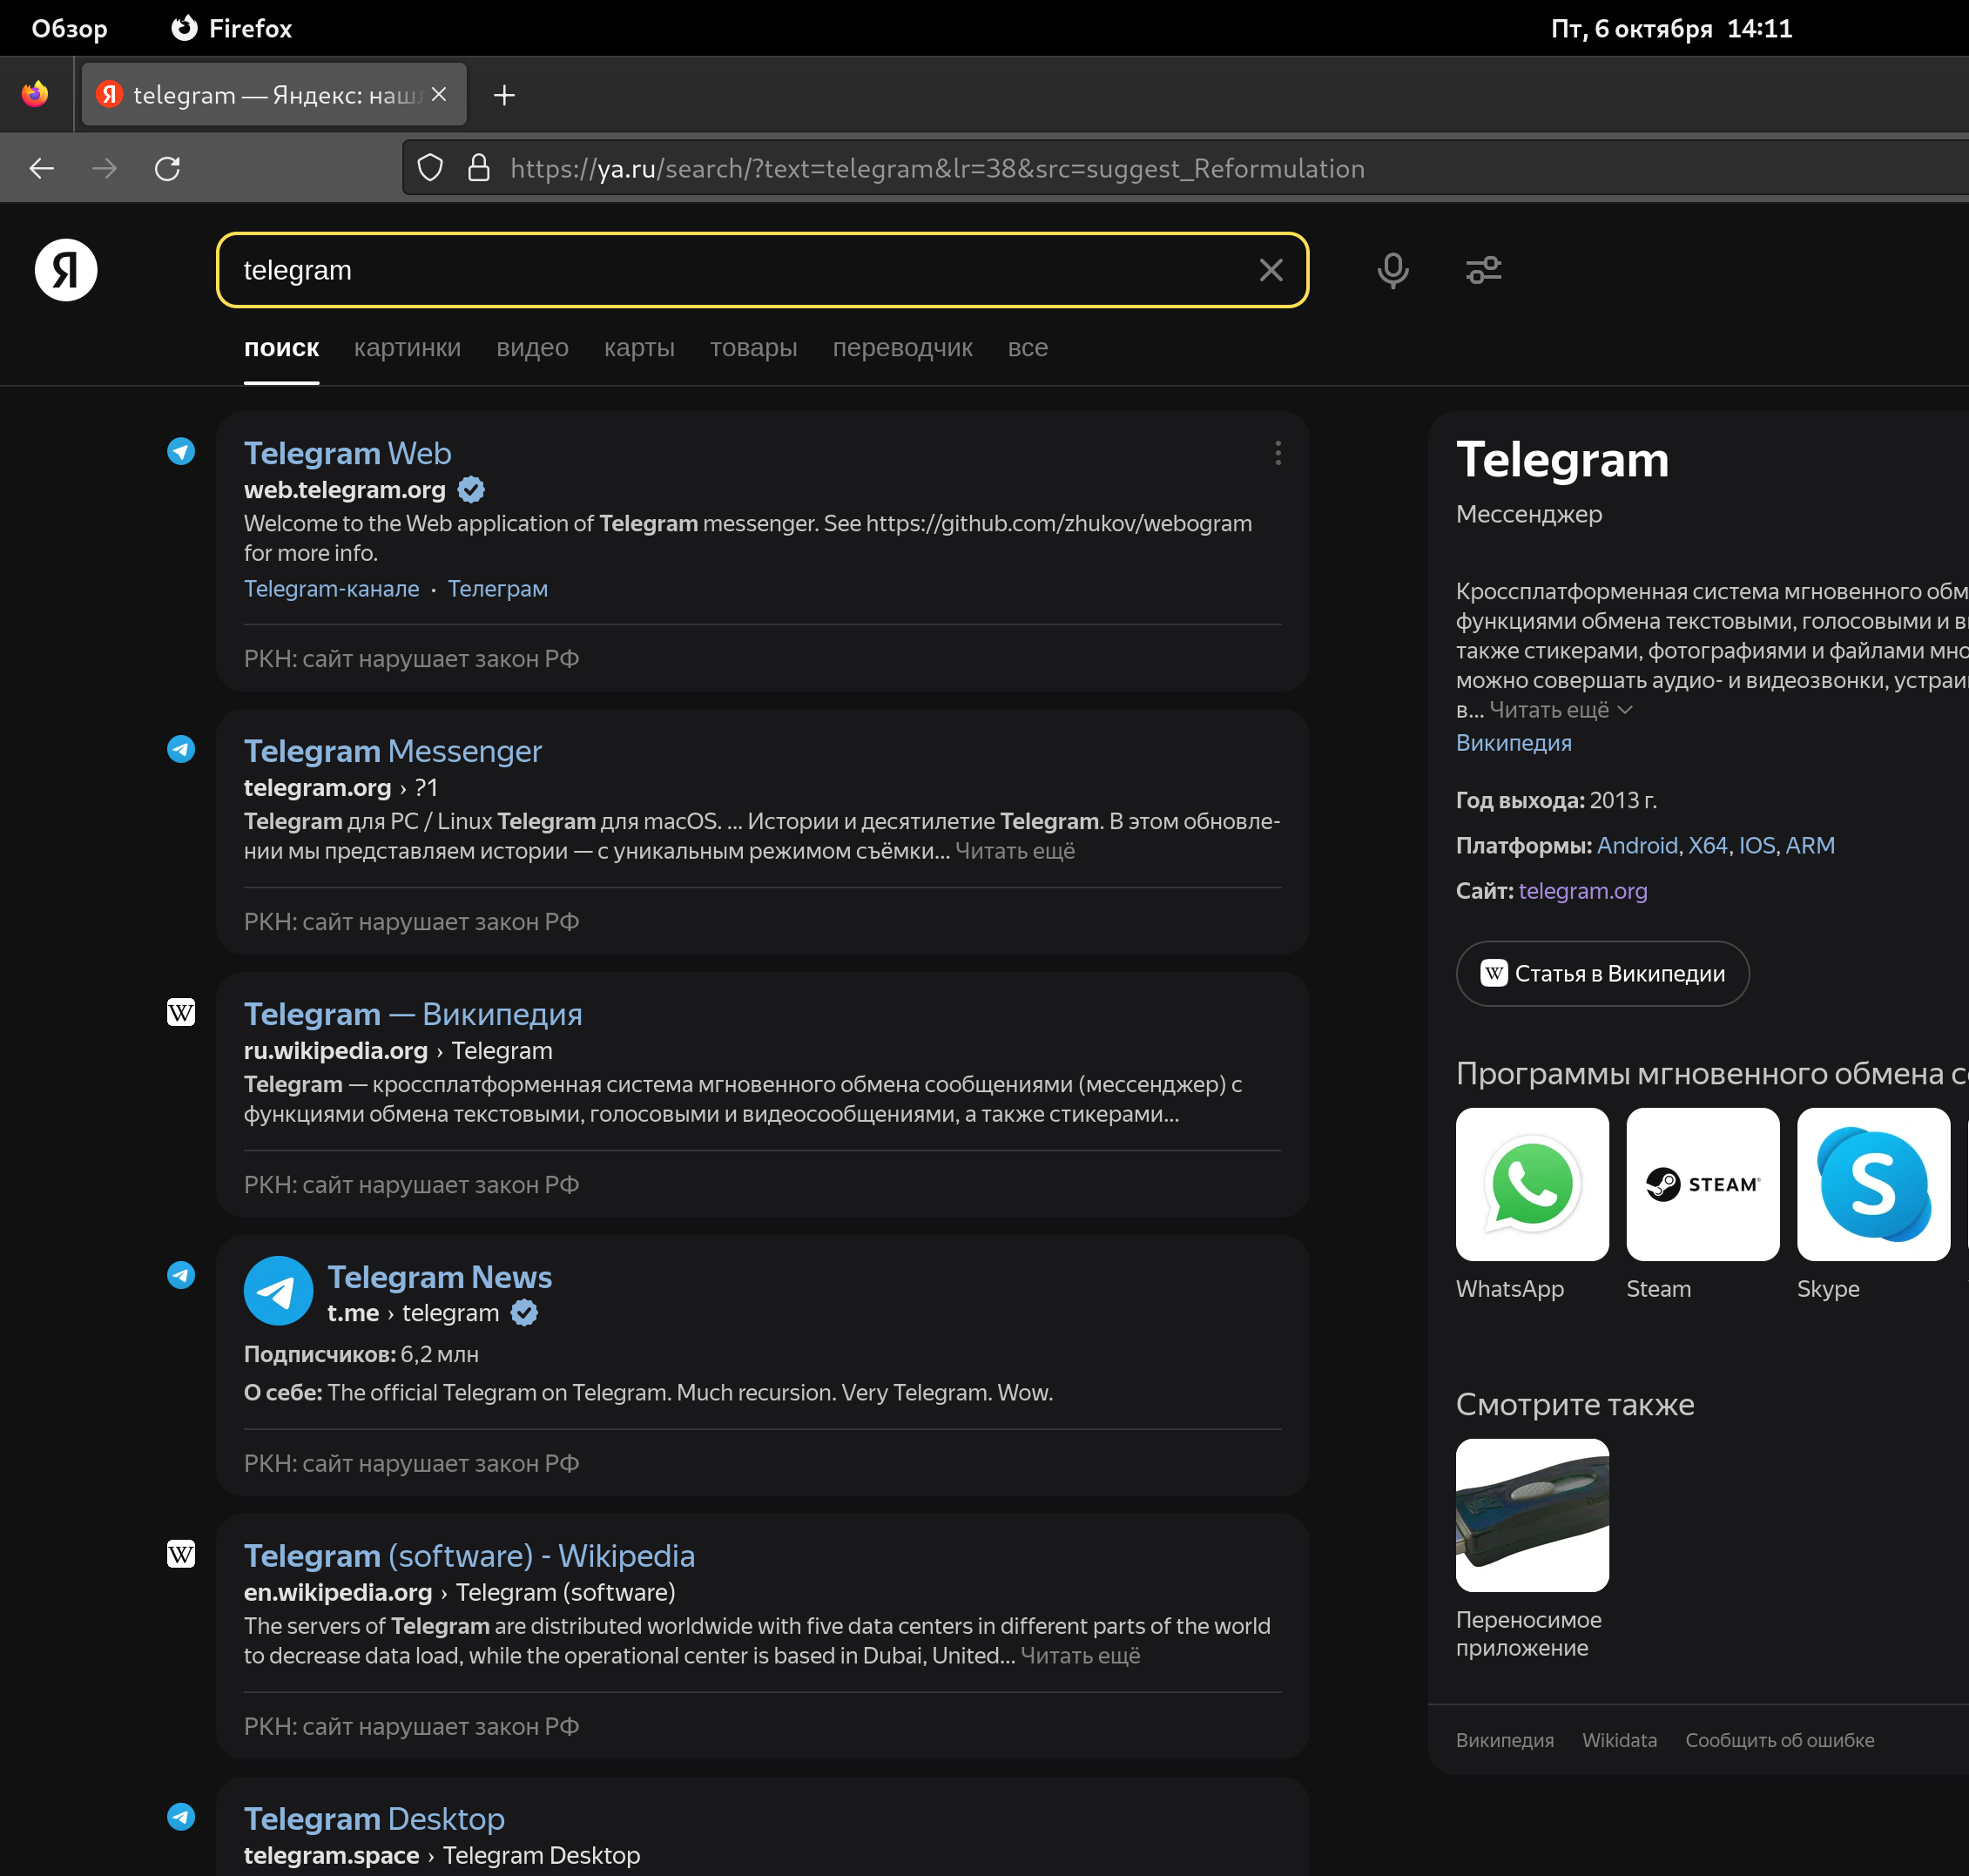Go back with the browser back arrow
Screen dimensions: 1969x1876
tap(42, 168)
